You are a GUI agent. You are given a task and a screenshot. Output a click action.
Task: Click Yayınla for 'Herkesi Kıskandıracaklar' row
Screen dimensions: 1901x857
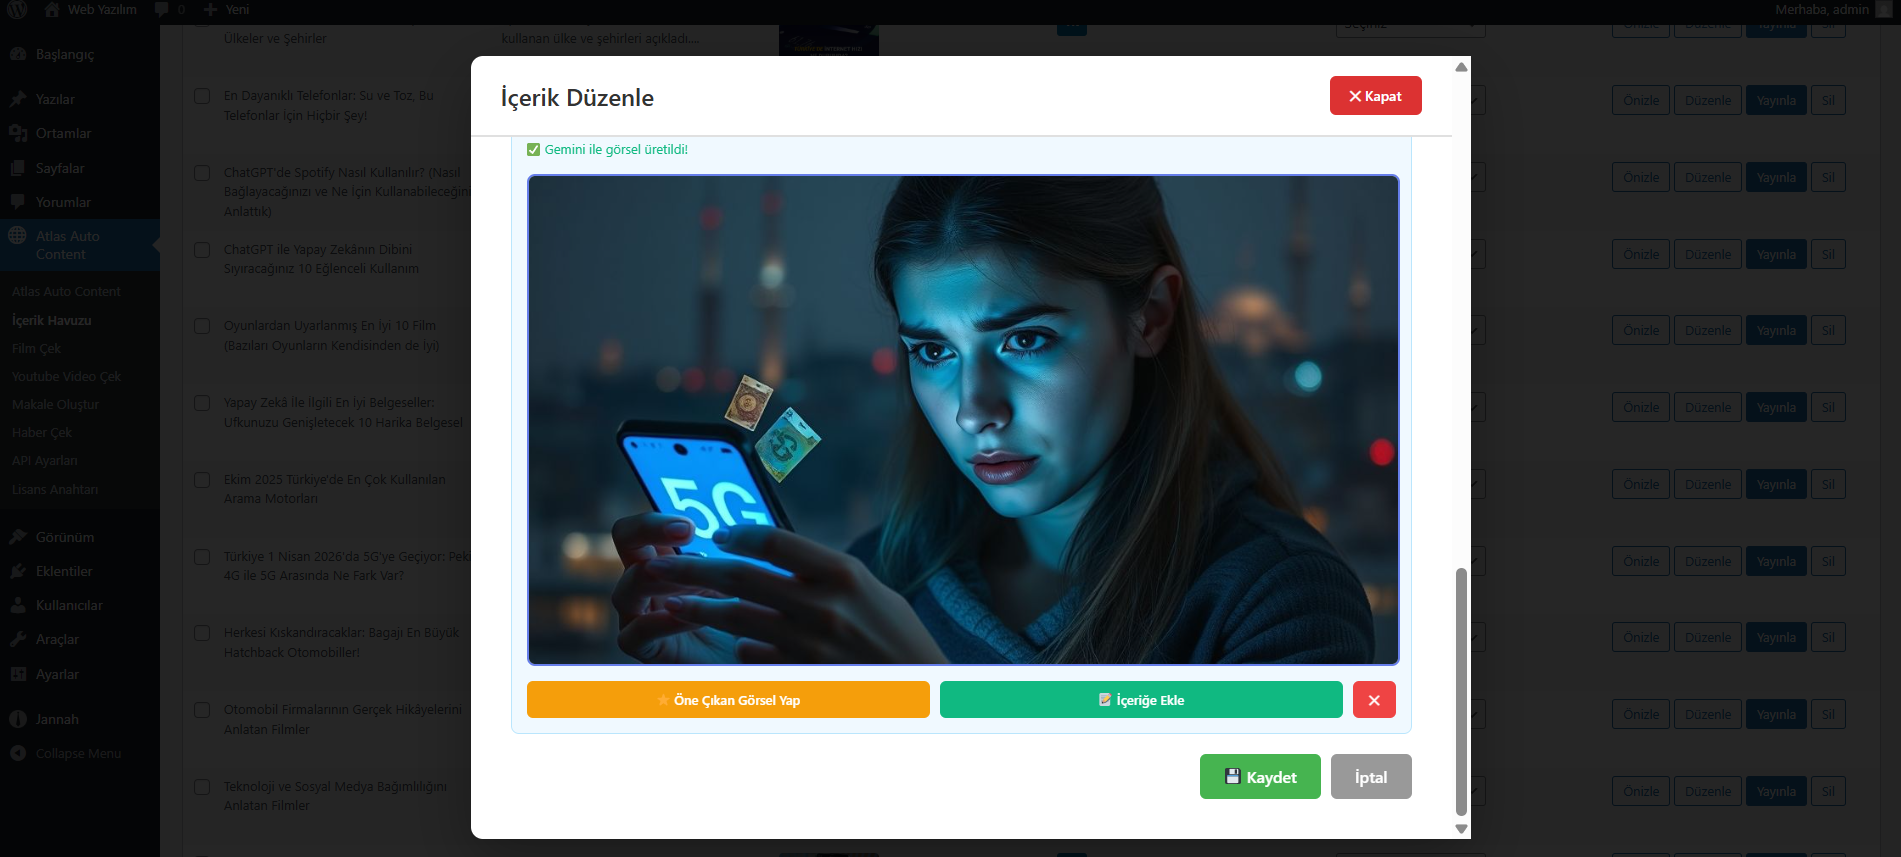[1776, 637]
